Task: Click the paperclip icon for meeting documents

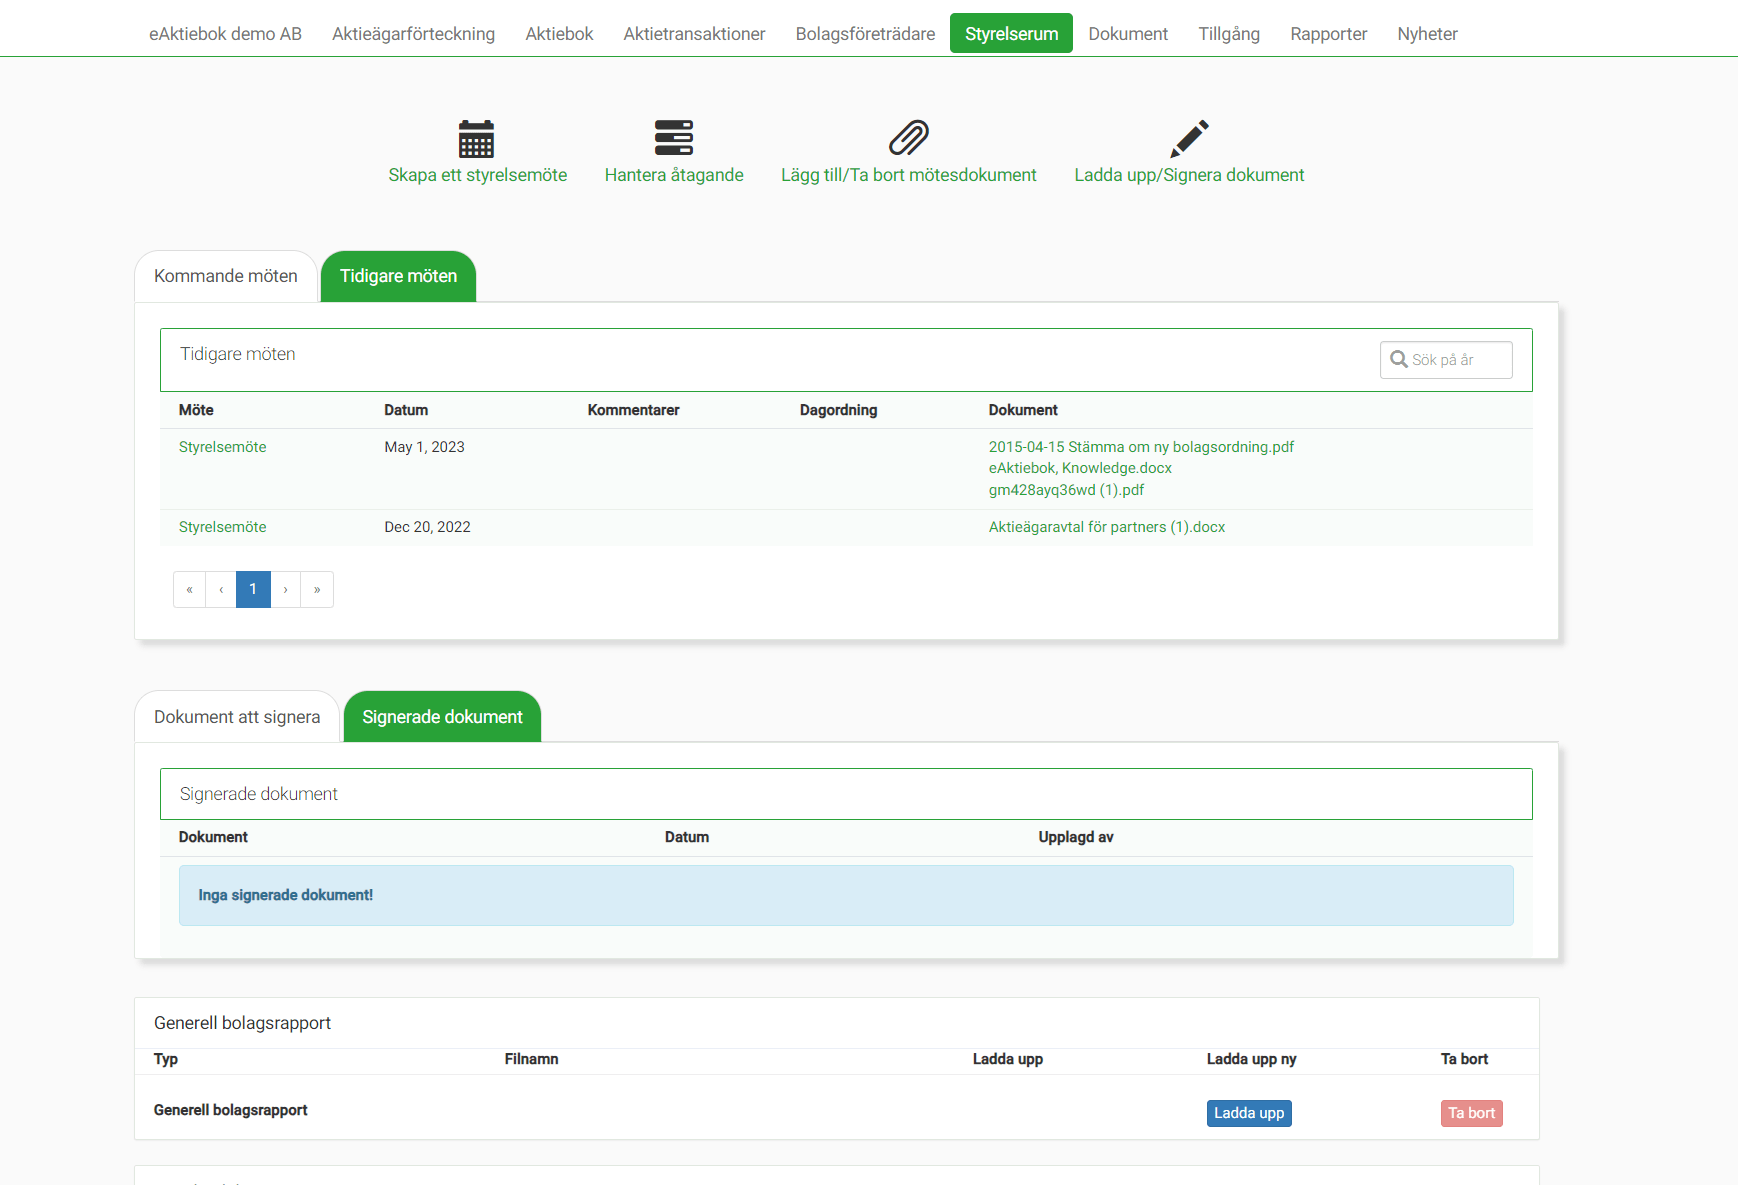Action: tap(908, 138)
